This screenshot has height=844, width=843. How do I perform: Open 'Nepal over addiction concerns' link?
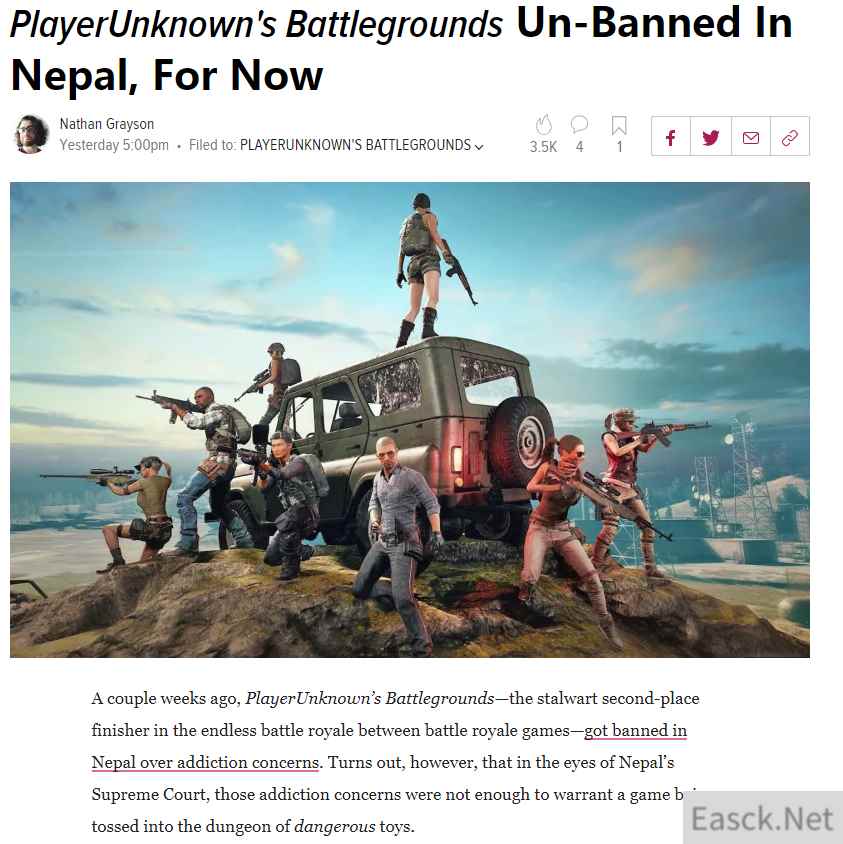pos(206,762)
